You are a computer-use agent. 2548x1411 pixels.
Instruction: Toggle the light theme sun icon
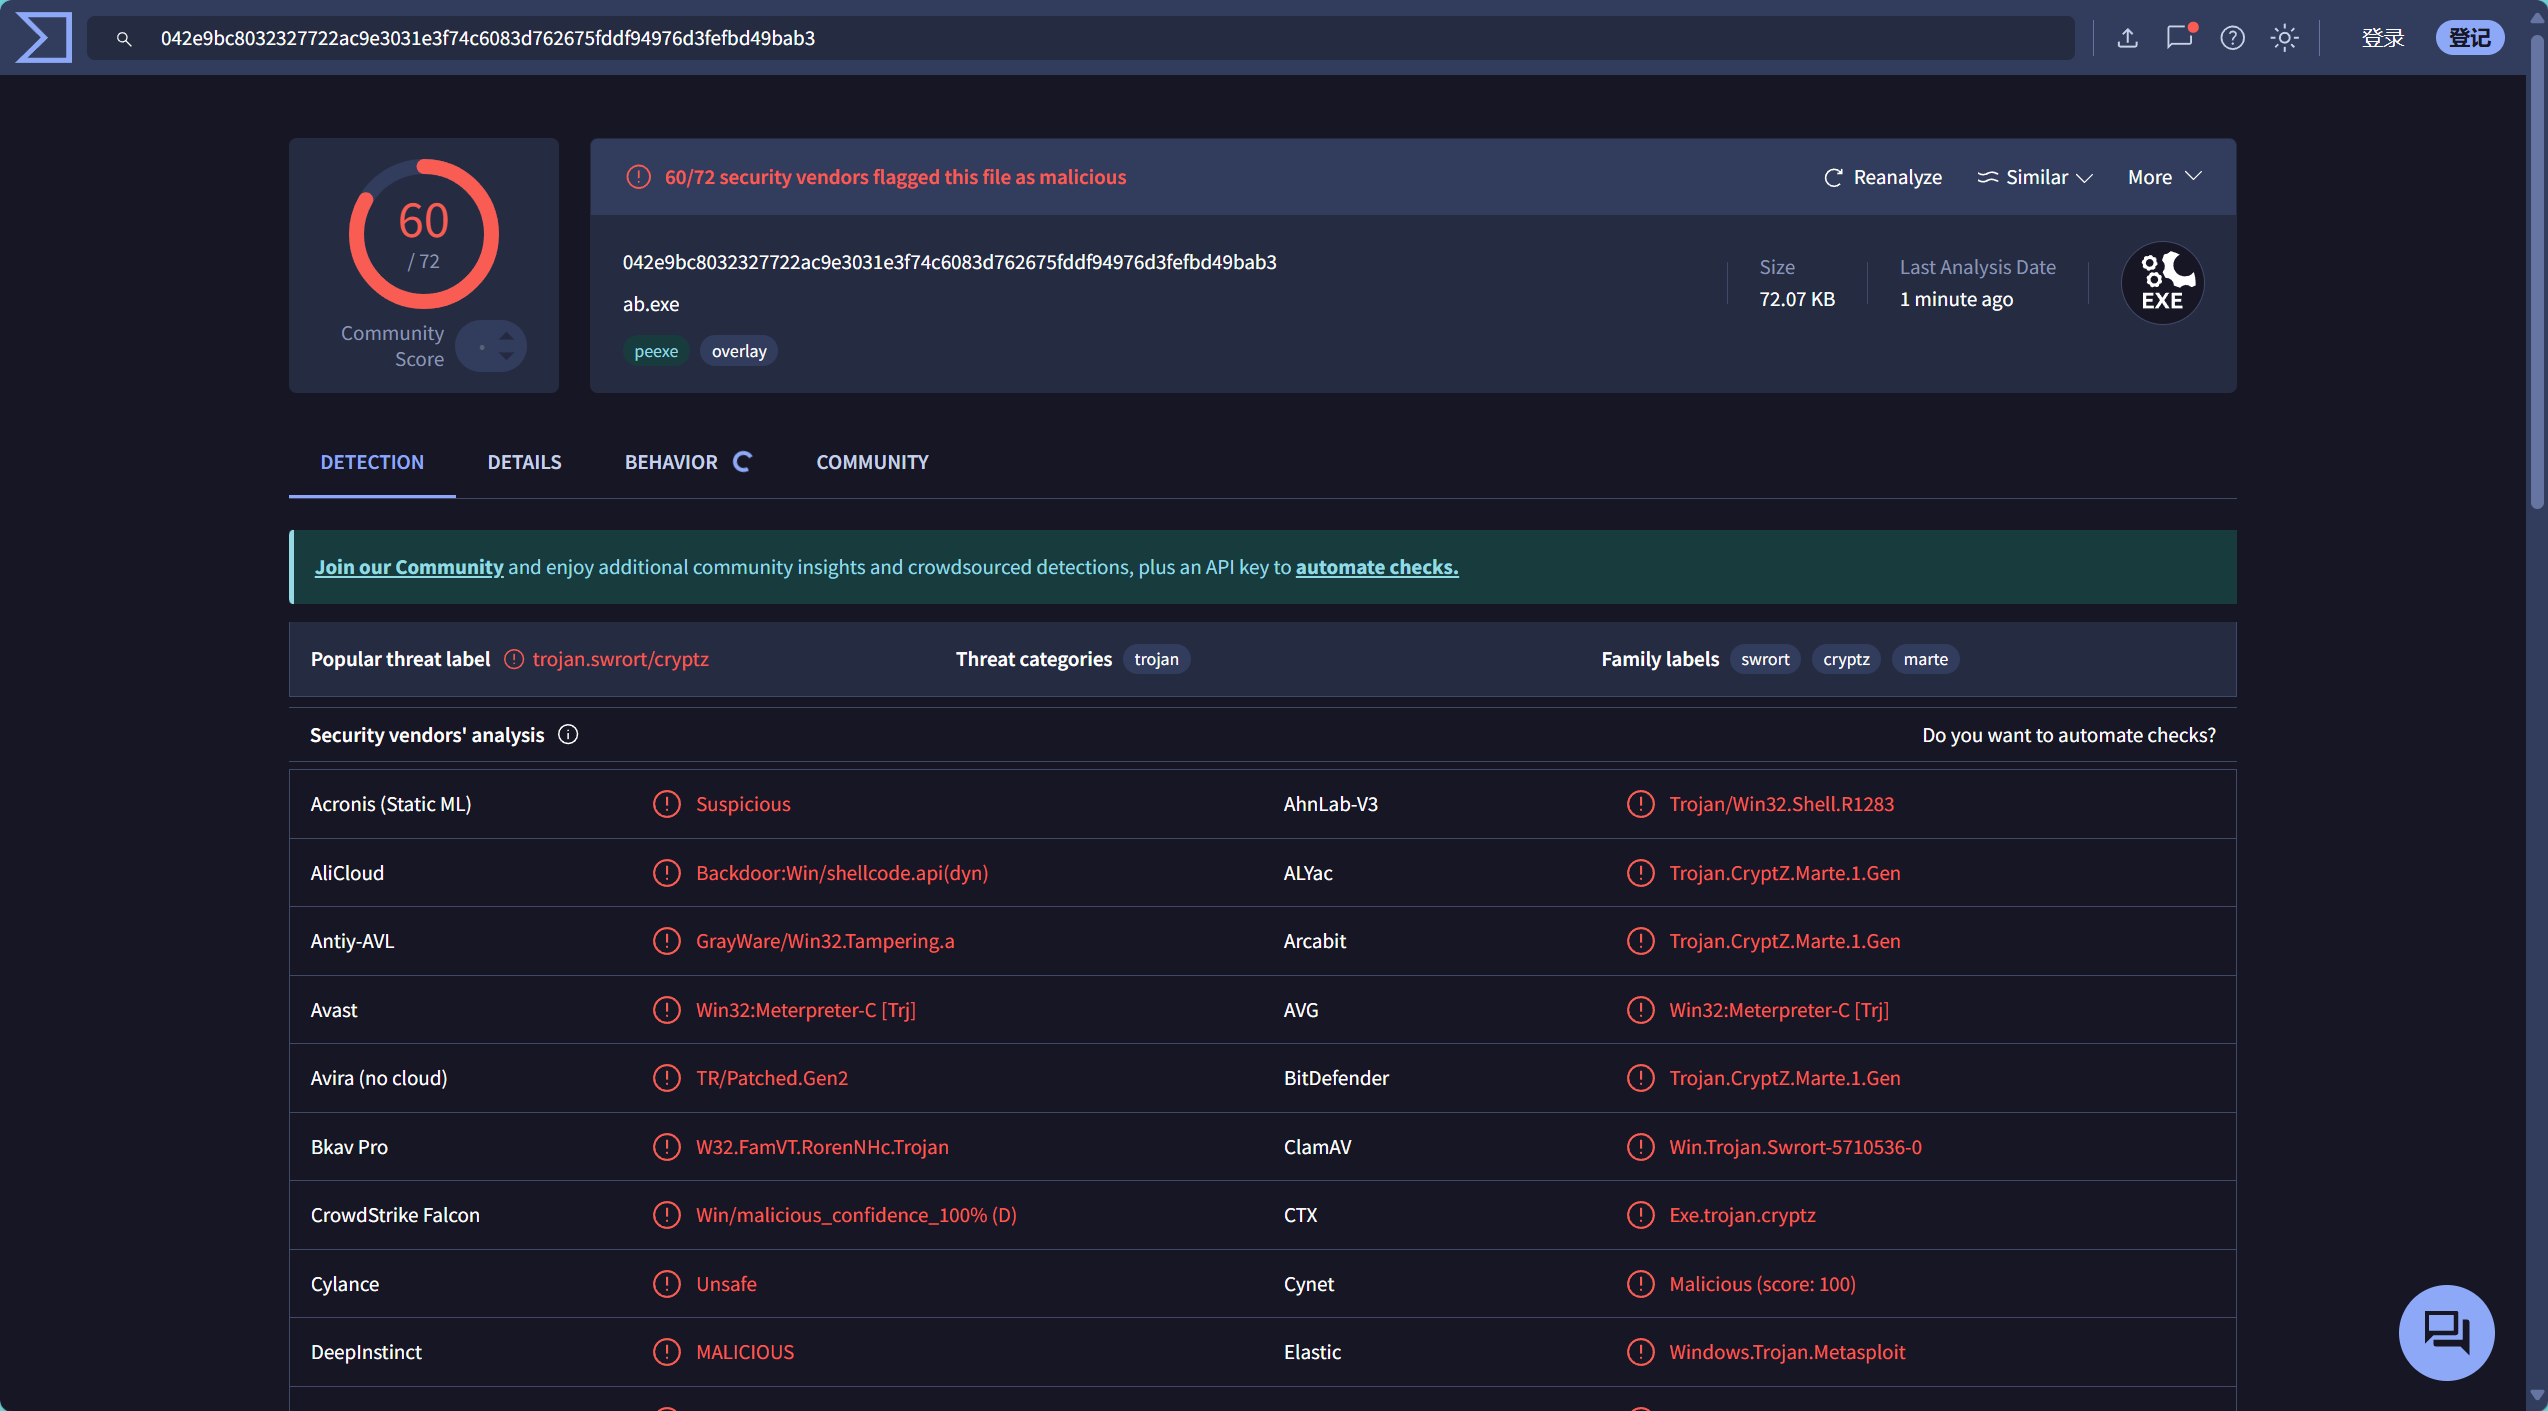[2284, 38]
